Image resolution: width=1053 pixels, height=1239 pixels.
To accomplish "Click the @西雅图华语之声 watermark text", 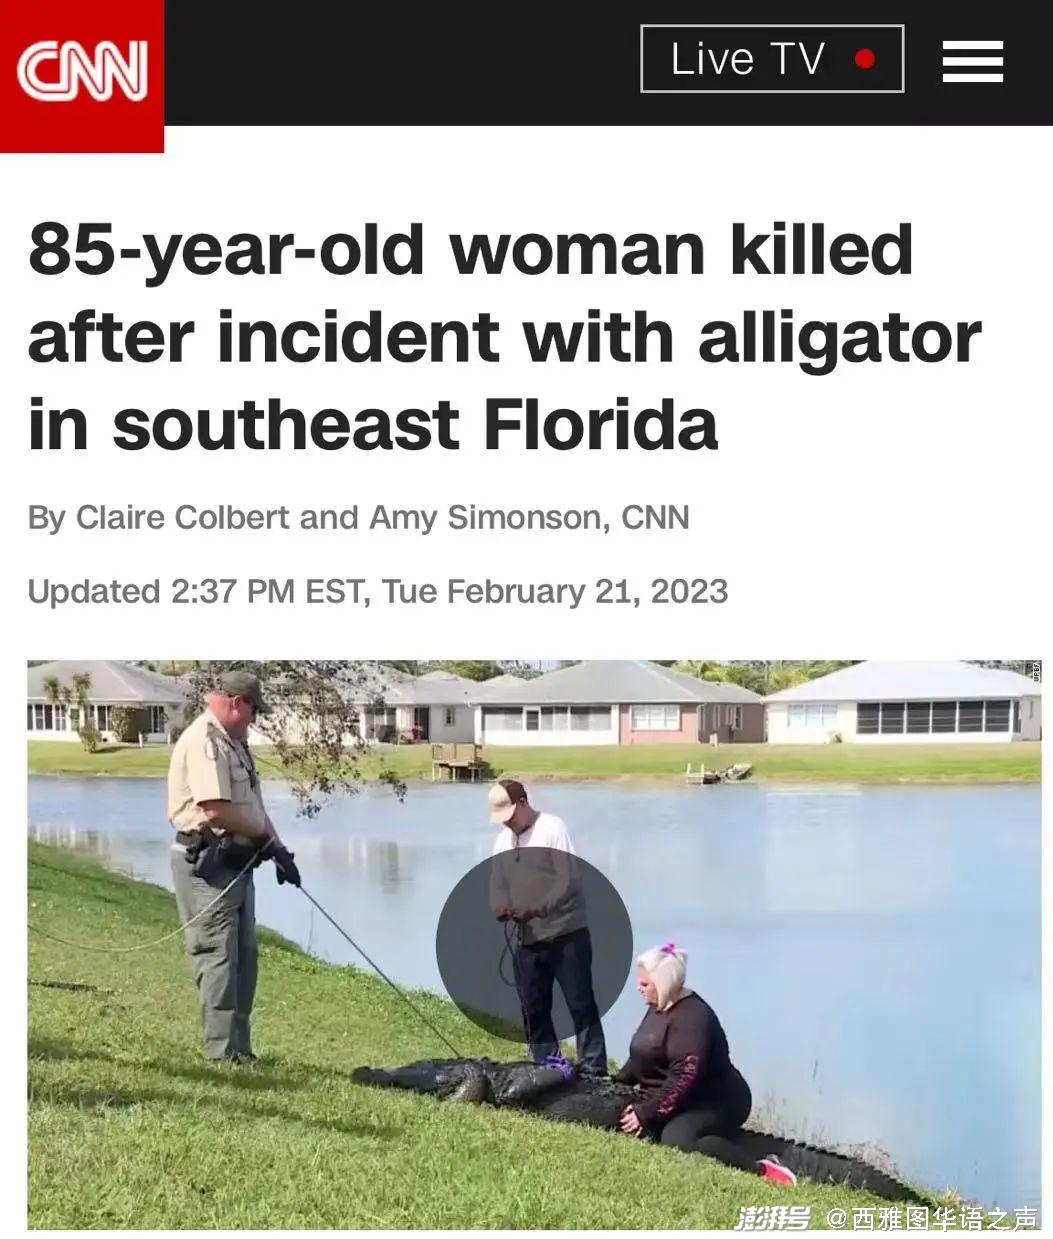I will coord(931,1217).
